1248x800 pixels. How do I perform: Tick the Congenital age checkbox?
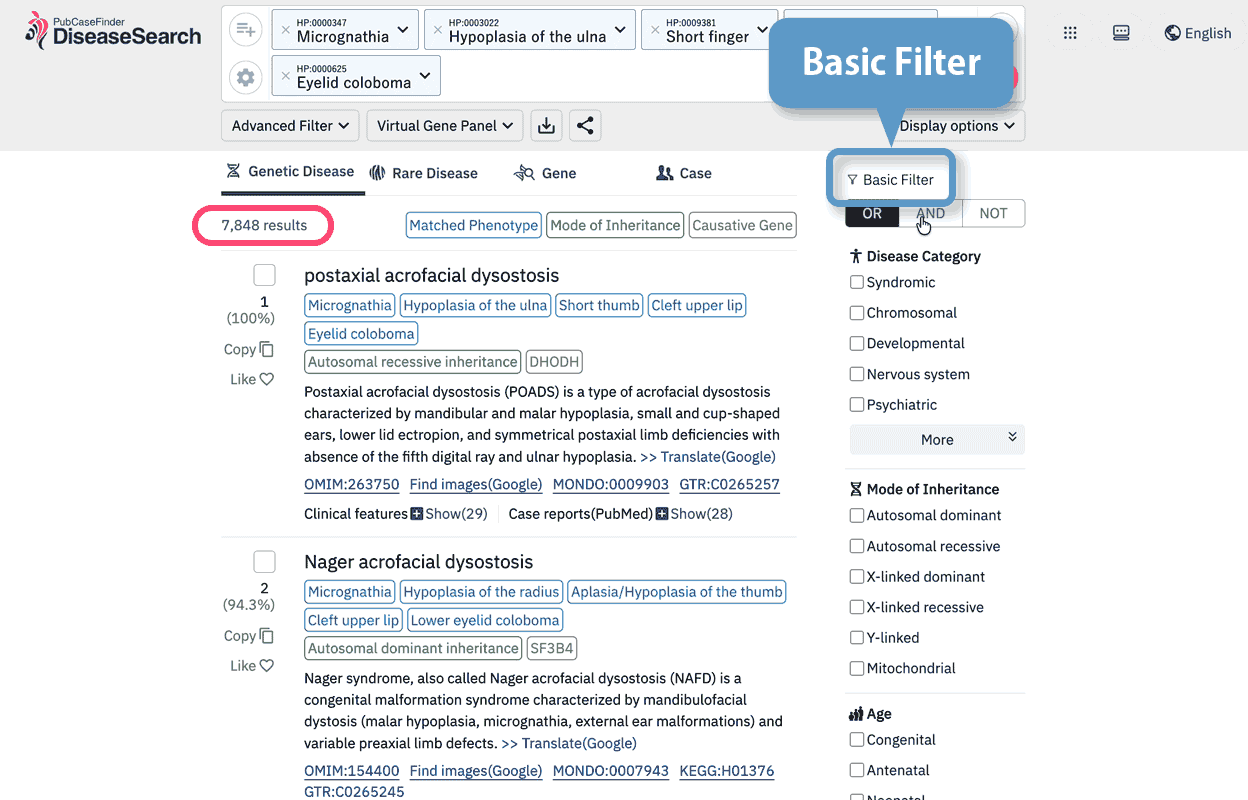coord(857,740)
